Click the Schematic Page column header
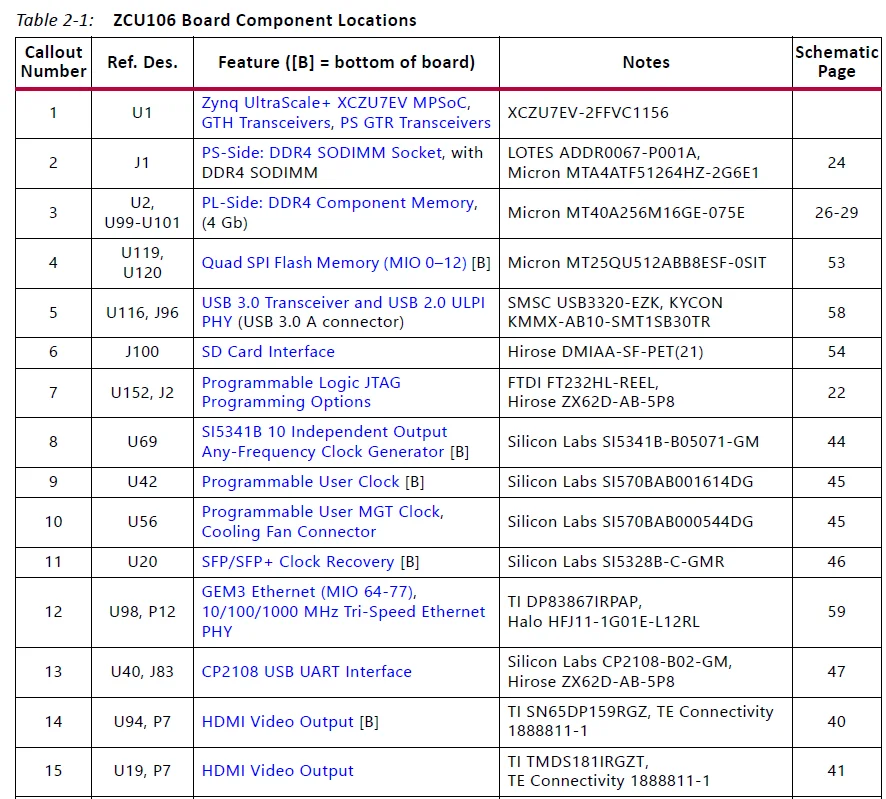Screen dimensions: 886x799 (836, 62)
